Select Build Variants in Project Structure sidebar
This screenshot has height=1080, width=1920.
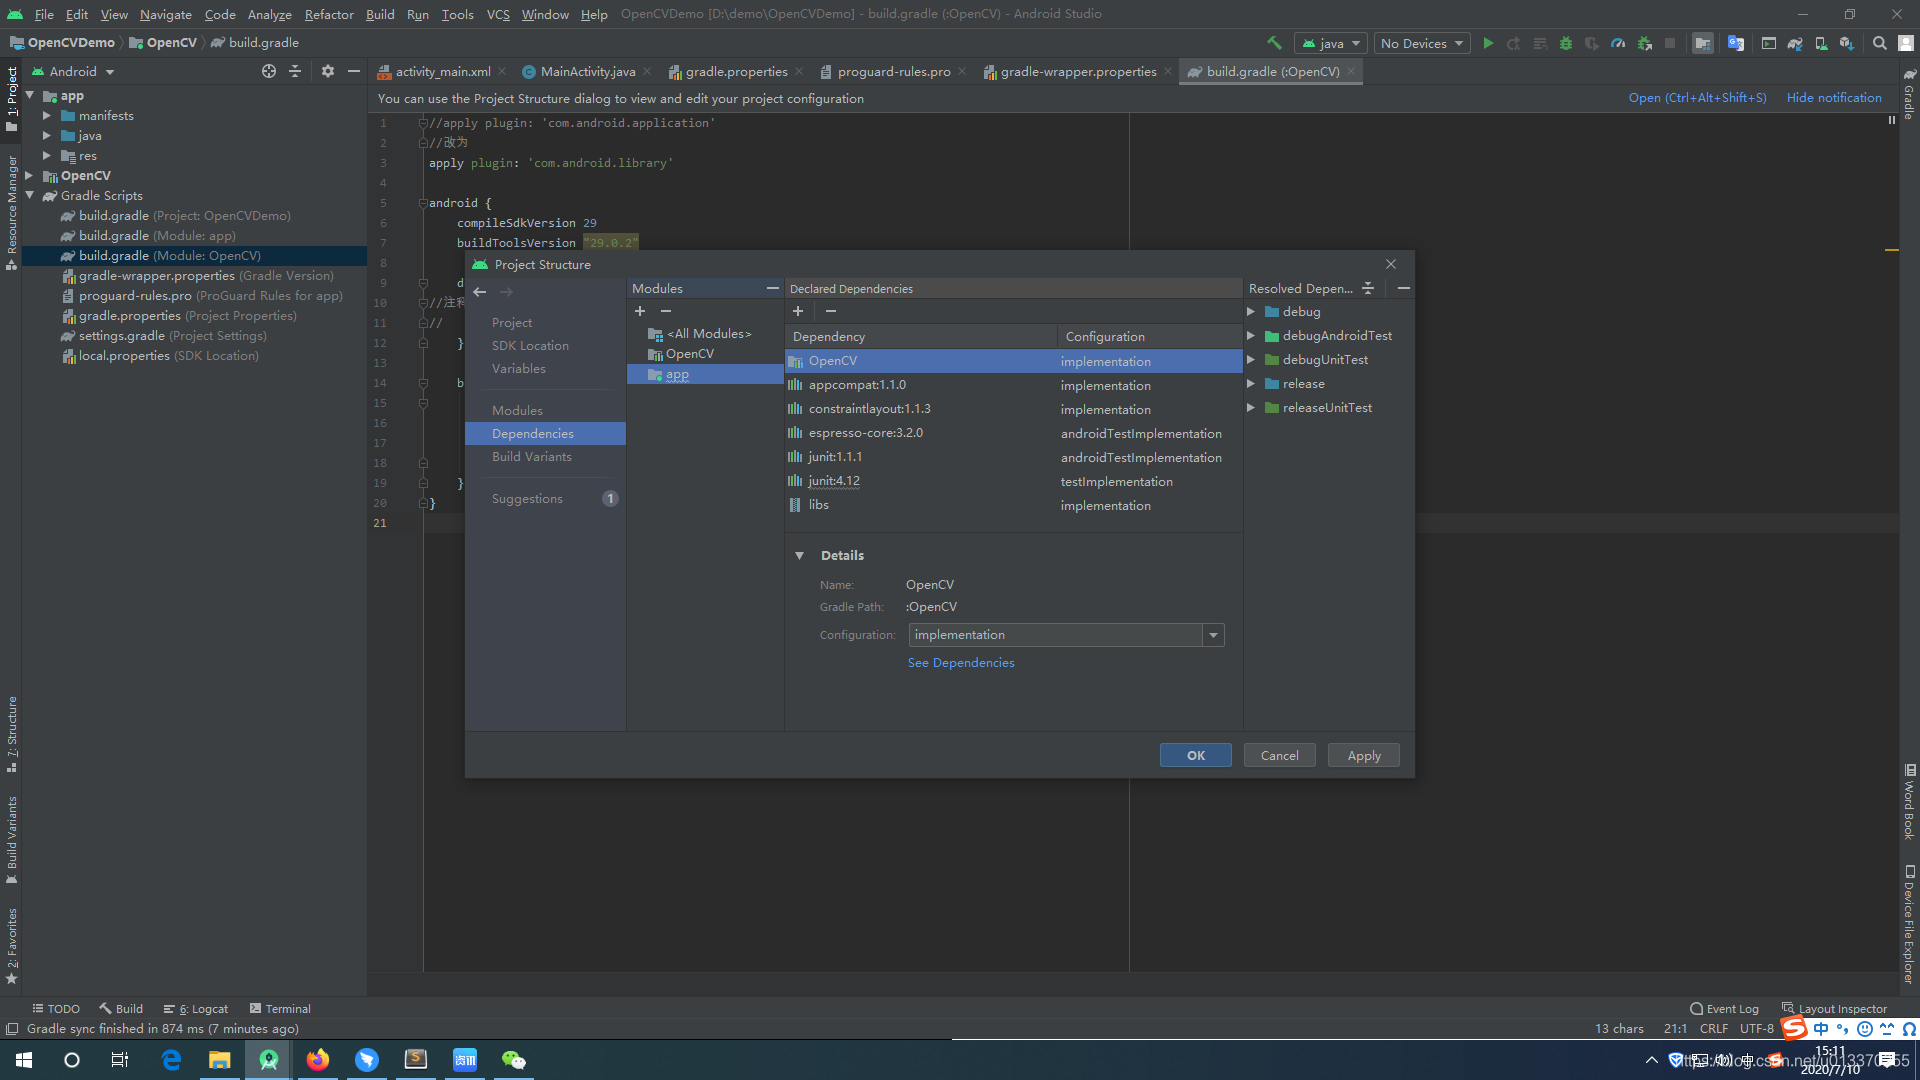532,457
